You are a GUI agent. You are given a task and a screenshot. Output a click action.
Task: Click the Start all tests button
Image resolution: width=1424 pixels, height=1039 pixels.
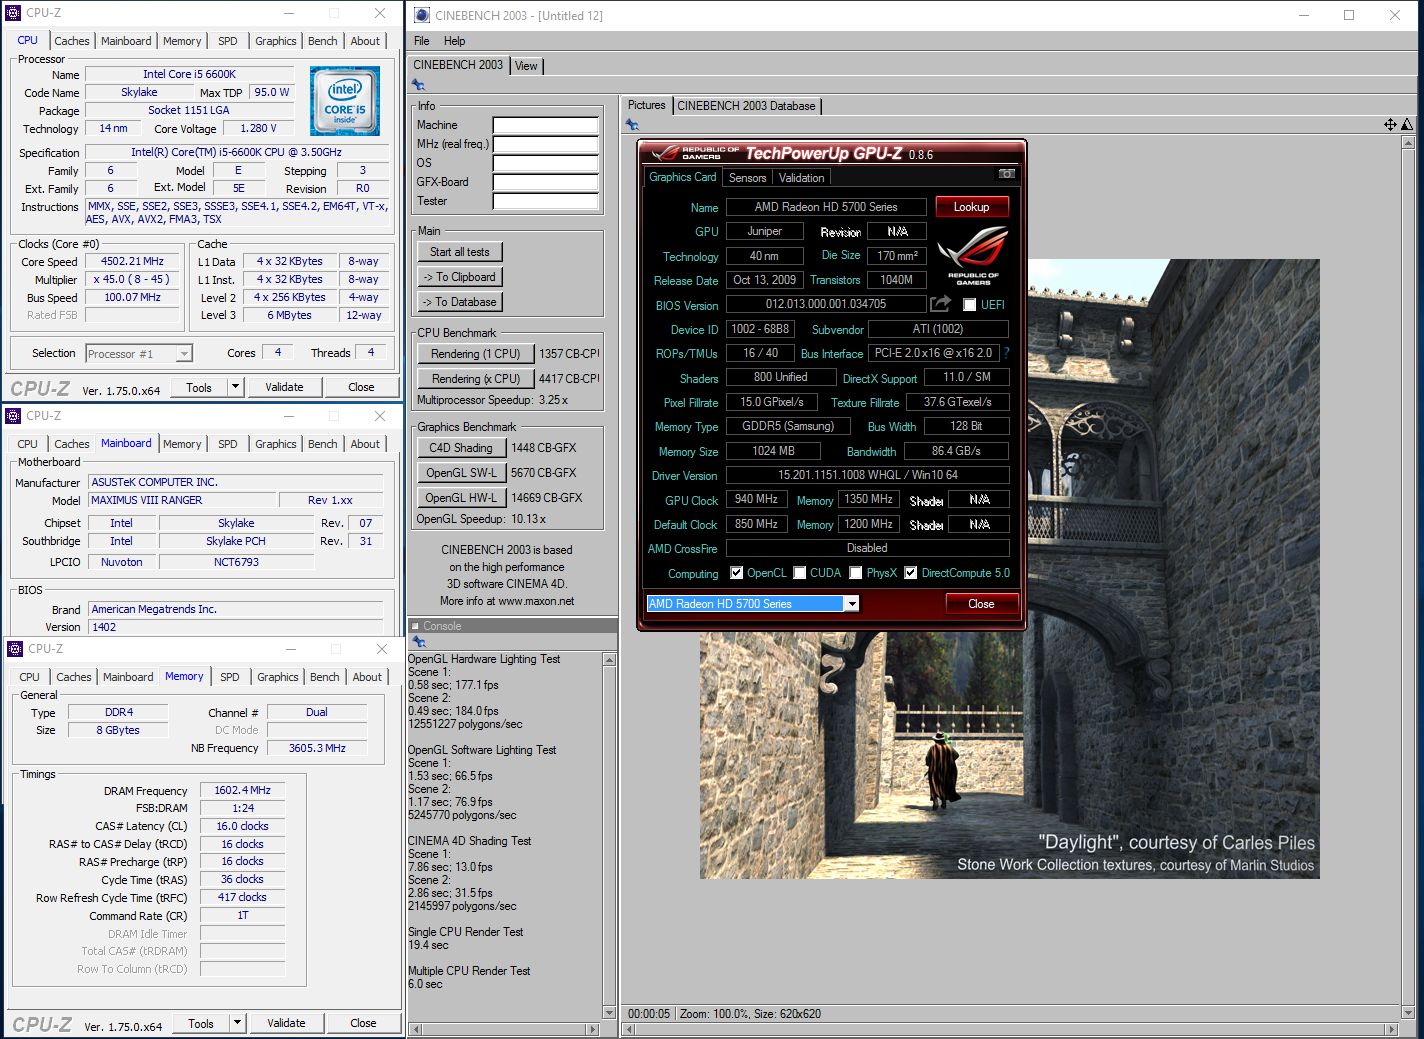click(x=460, y=252)
